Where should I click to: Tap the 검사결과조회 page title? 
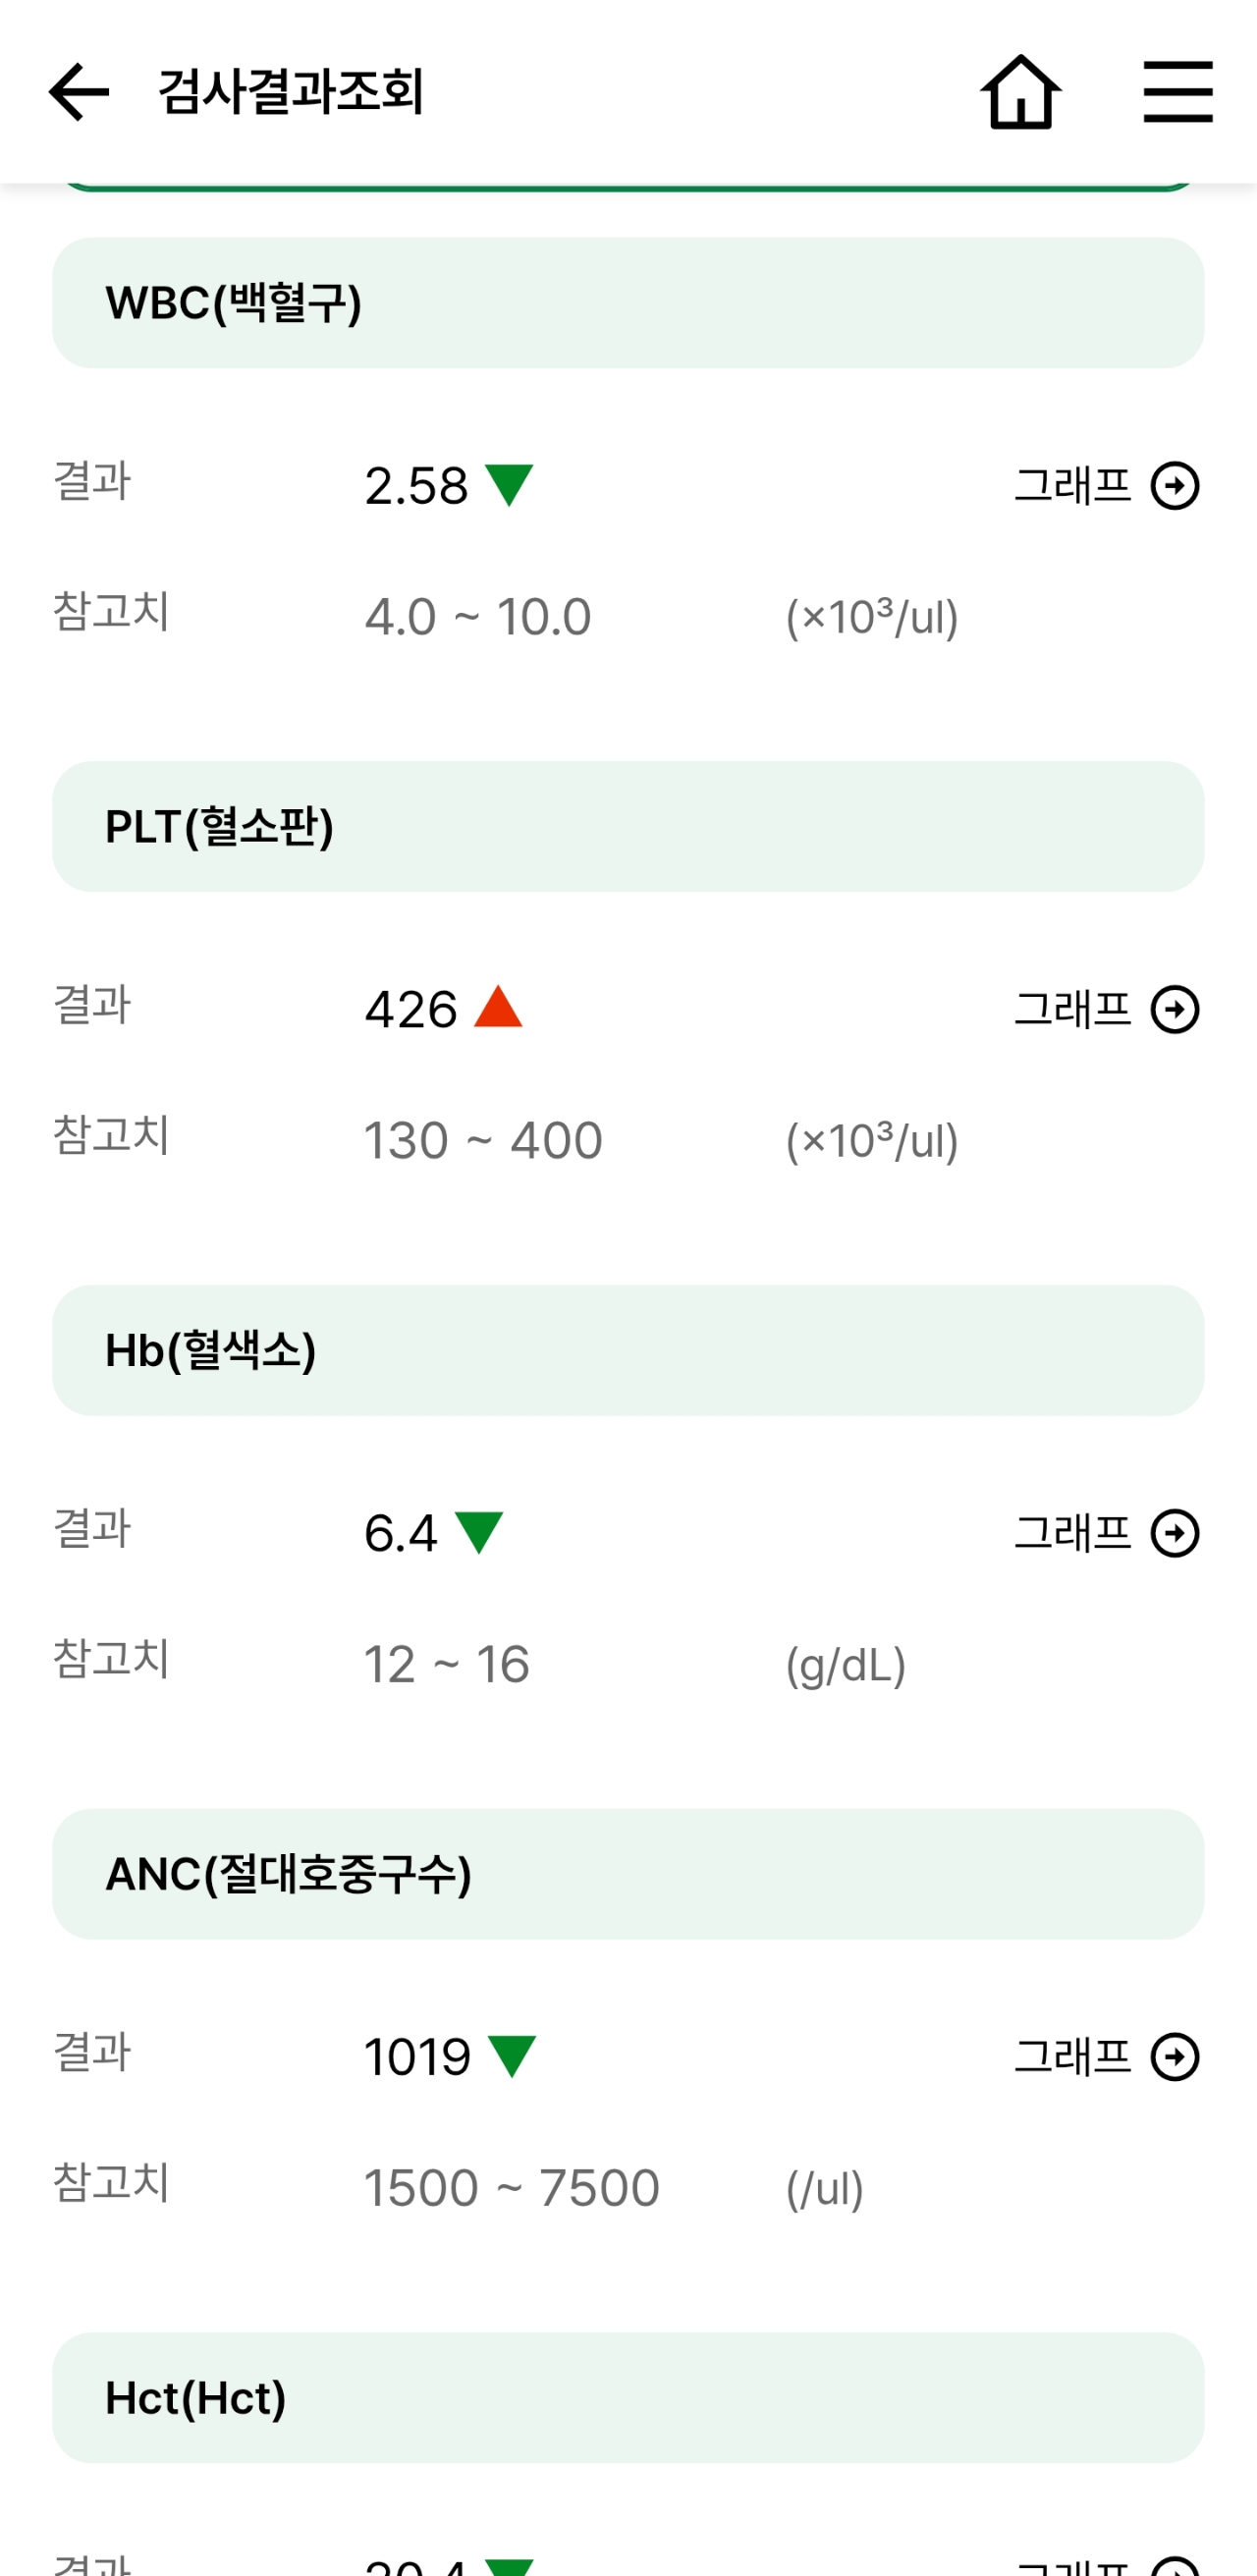291,92
